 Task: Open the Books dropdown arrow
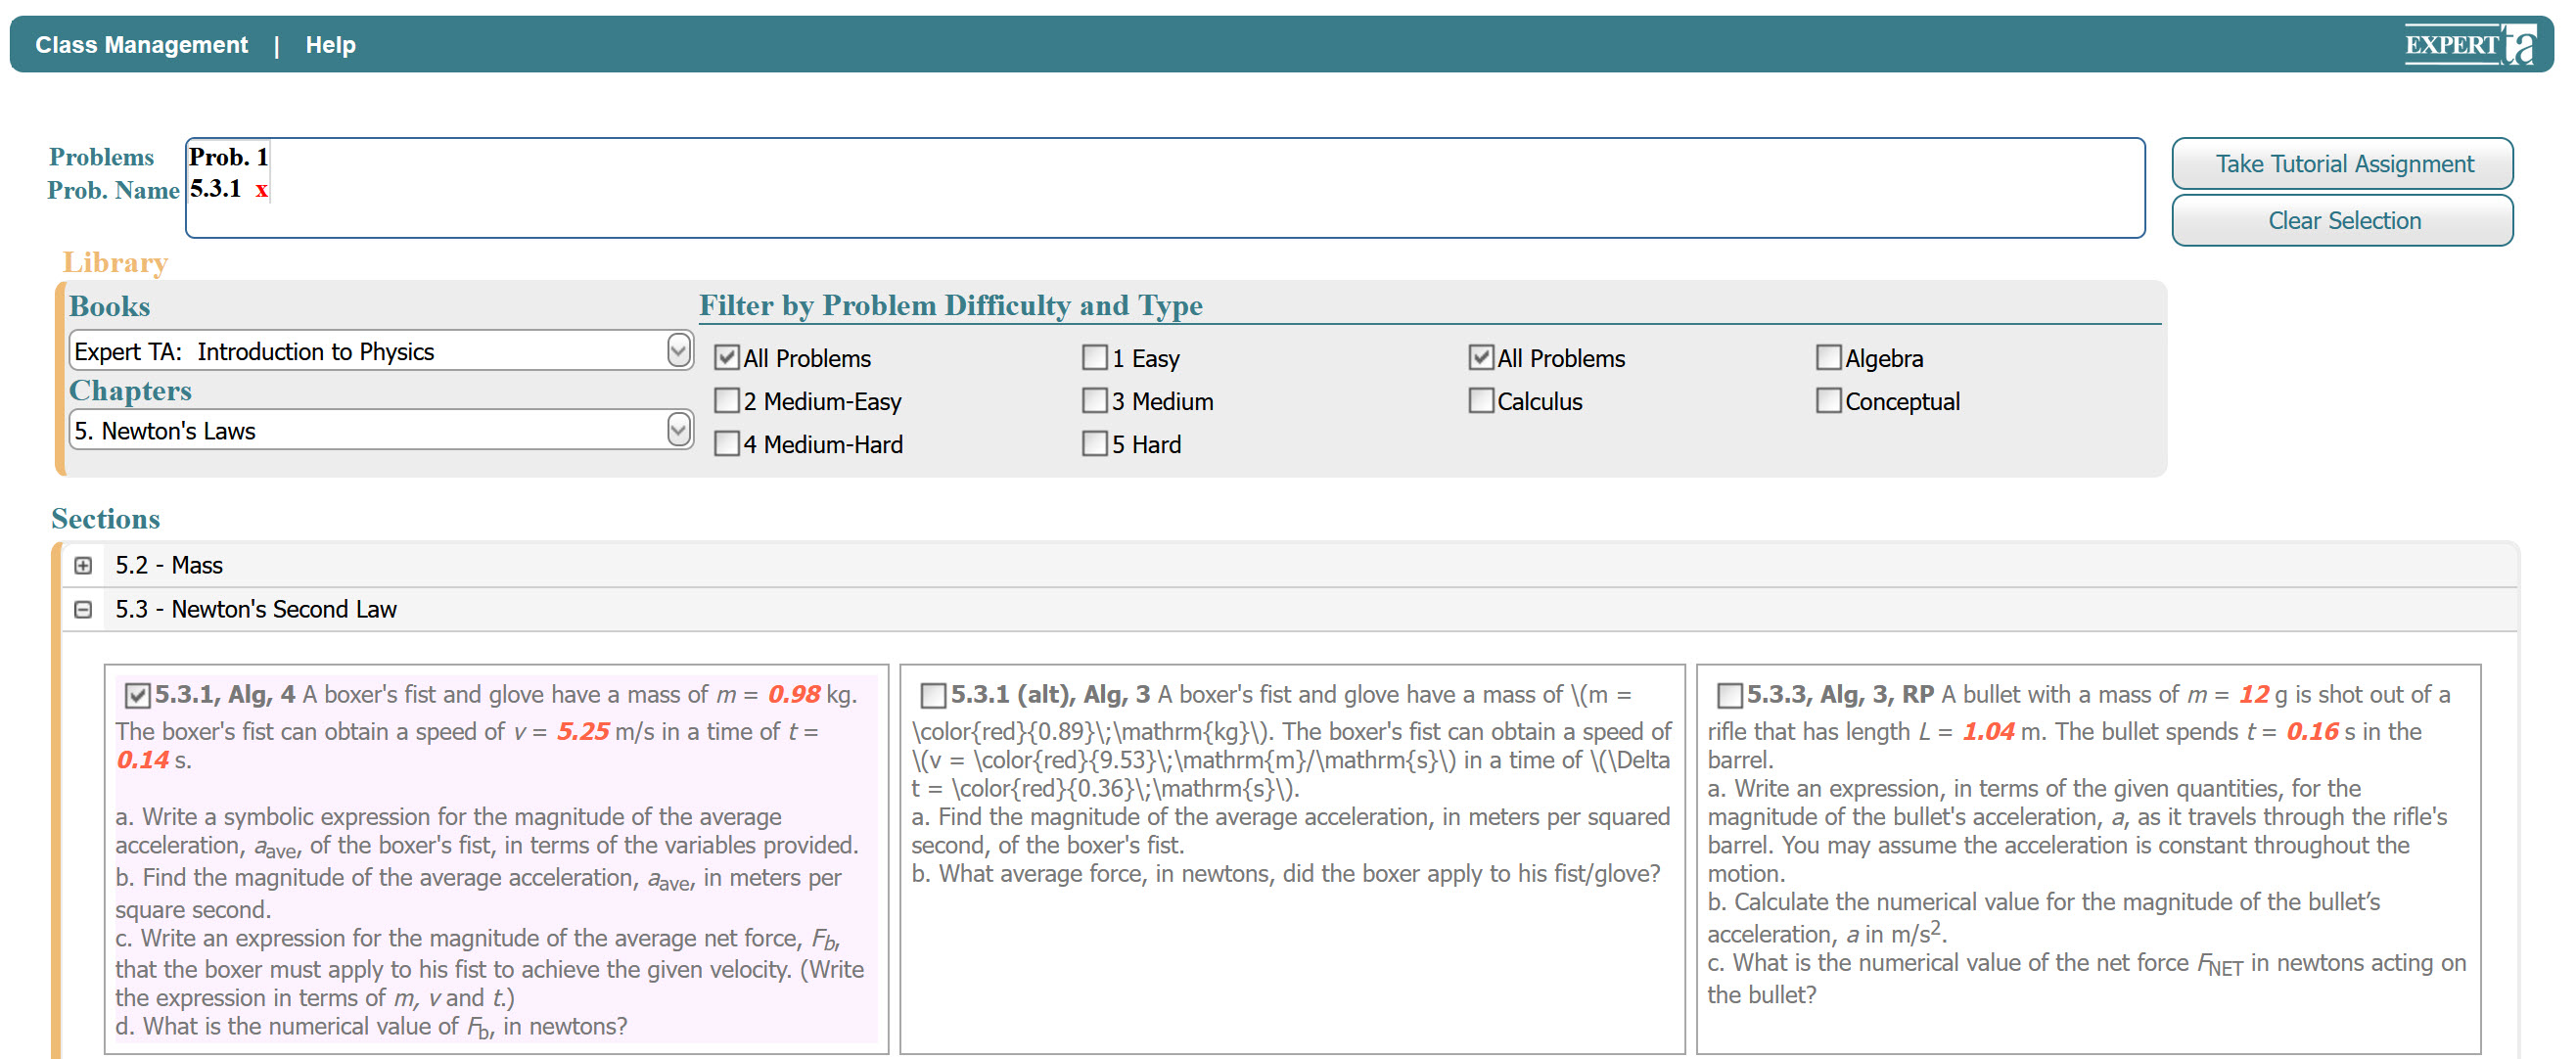click(678, 350)
